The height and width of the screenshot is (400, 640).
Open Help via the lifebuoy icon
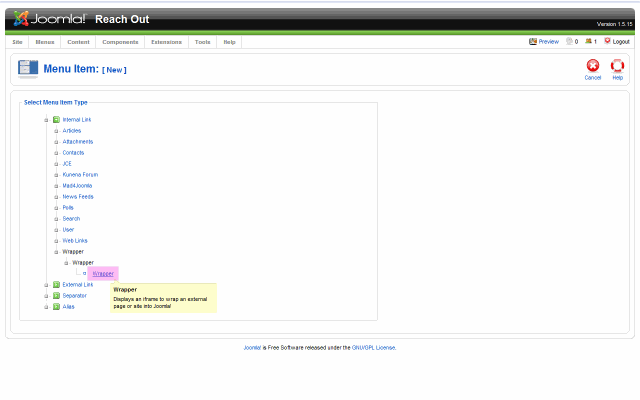[617, 66]
